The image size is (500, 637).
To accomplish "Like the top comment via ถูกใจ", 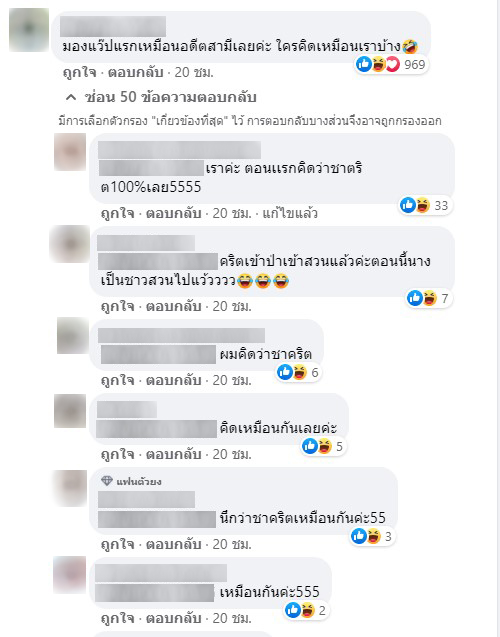I will click(x=79, y=72).
